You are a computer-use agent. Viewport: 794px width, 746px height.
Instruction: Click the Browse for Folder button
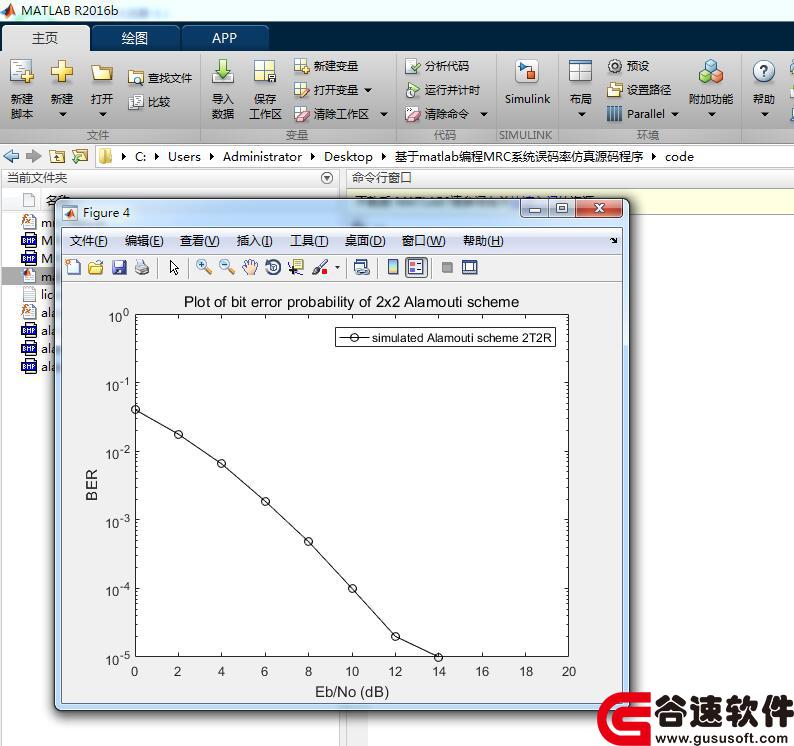point(80,156)
